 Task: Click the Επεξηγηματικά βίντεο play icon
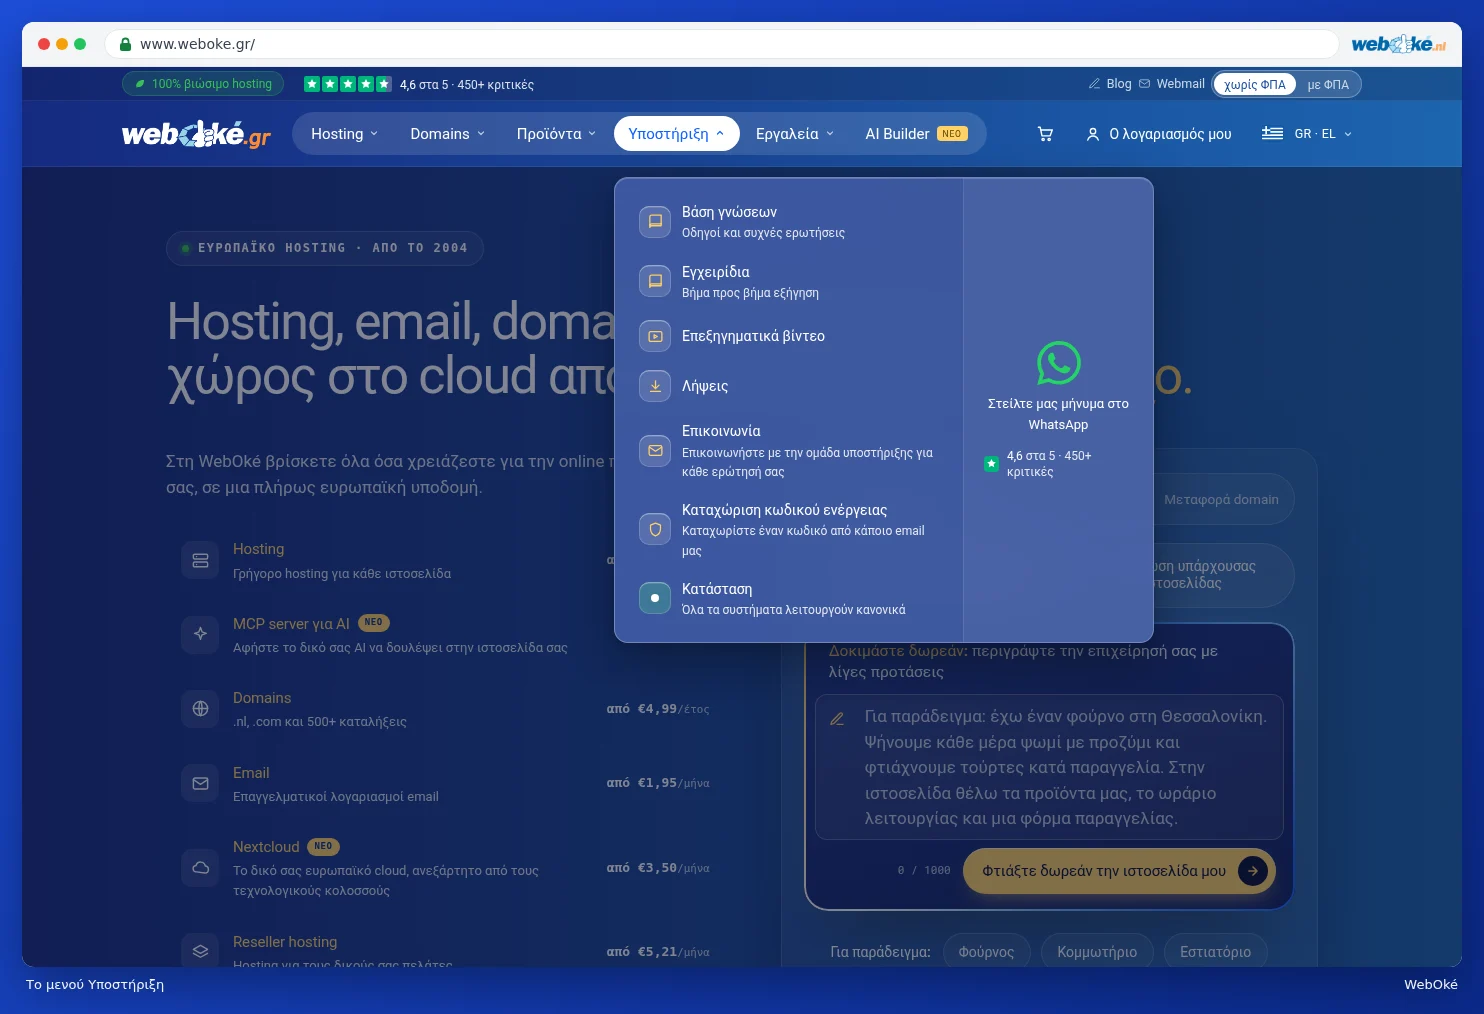[655, 336]
